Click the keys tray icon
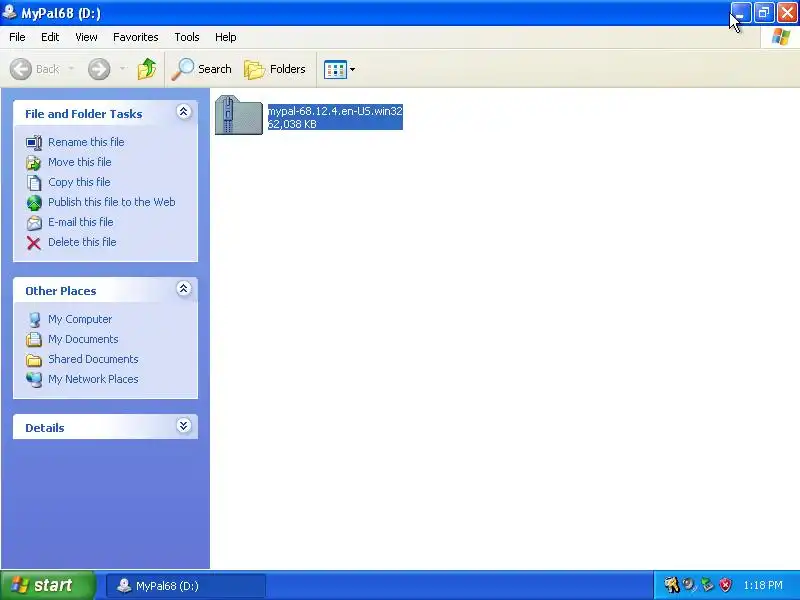 [671, 585]
